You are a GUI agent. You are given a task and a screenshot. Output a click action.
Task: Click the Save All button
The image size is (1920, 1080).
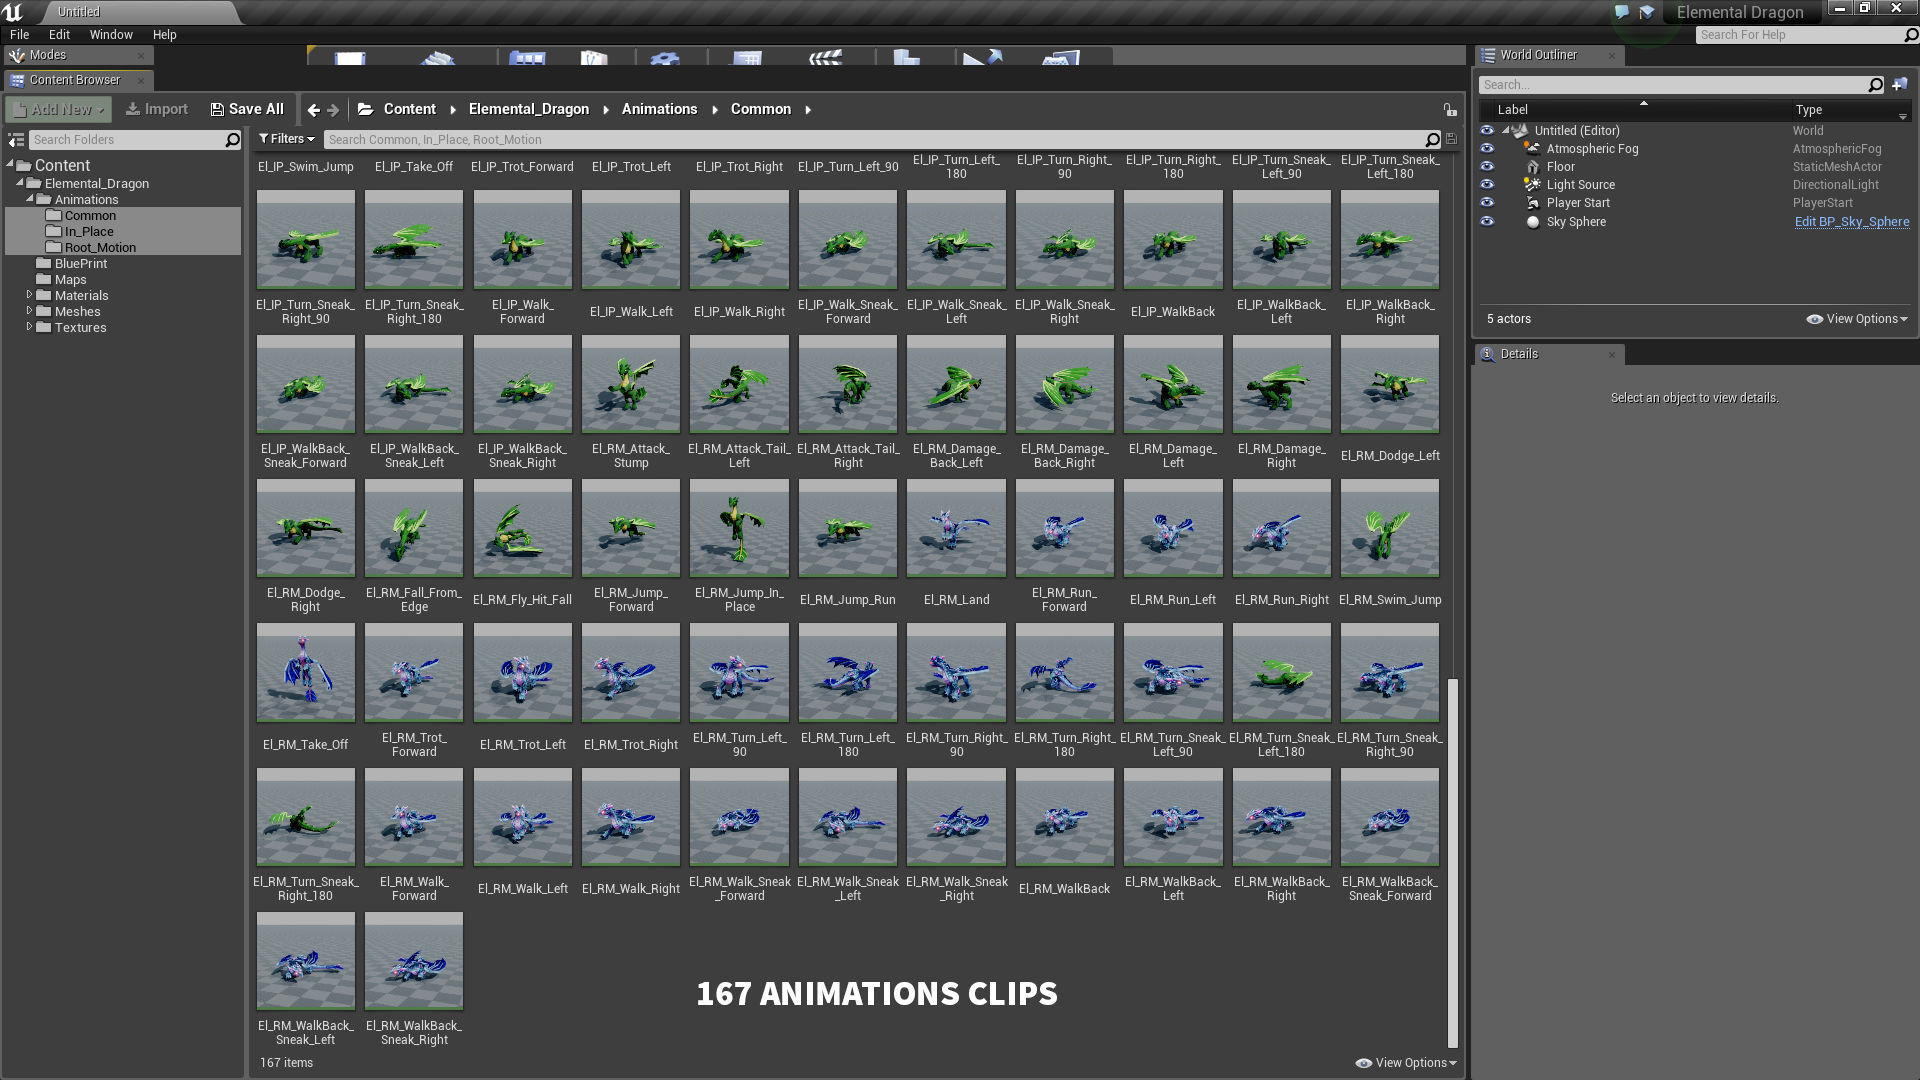coord(247,109)
